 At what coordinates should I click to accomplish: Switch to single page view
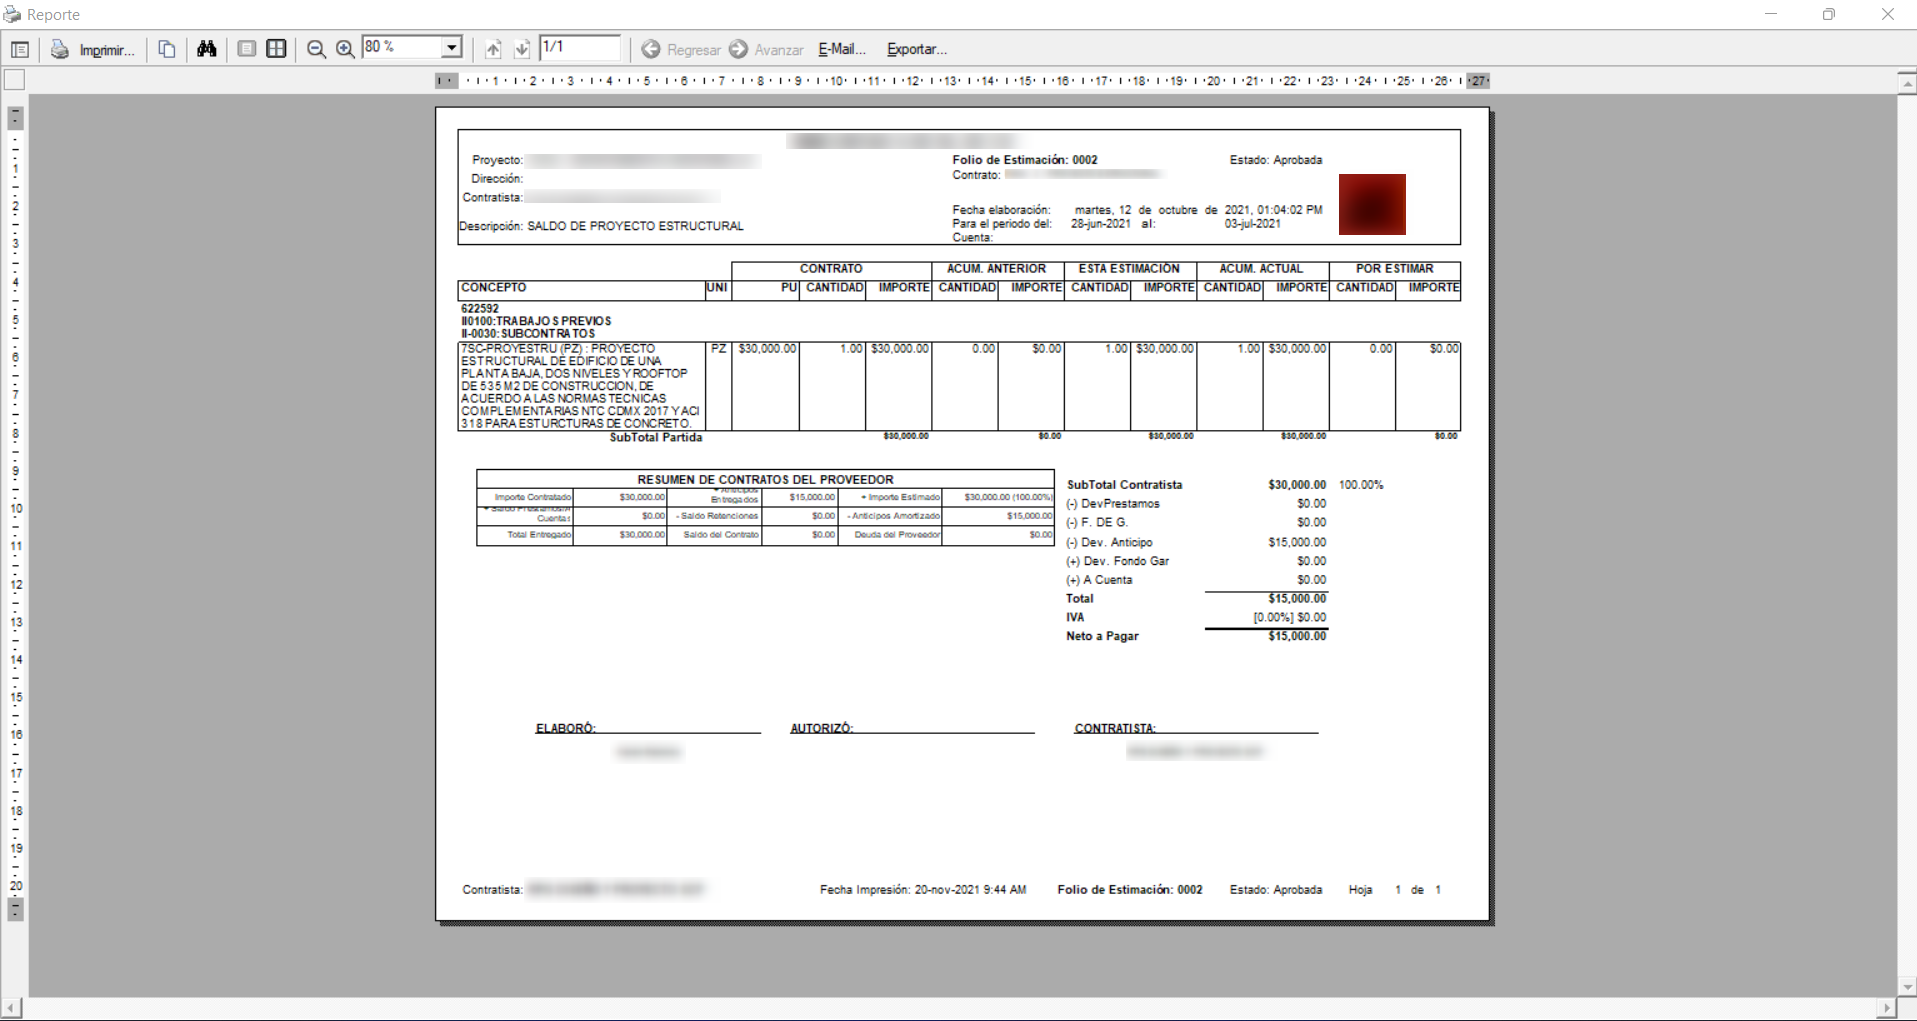[246, 49]
